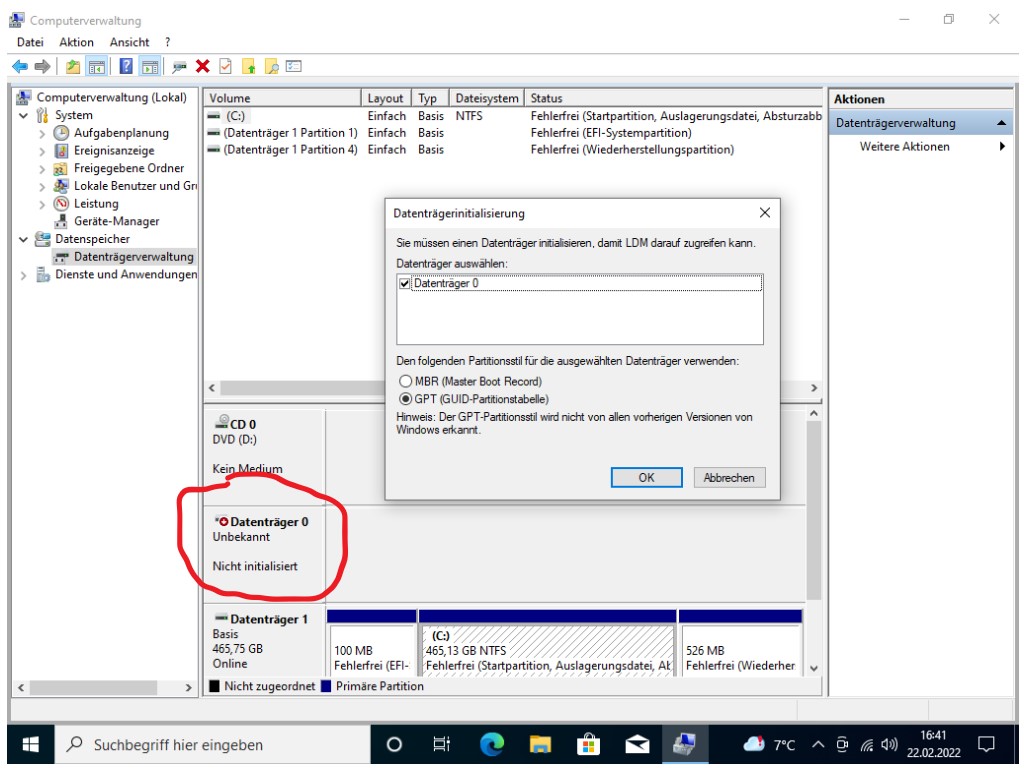Click Computerverwaltung taskbar icon
The image size is (1024, 768).
(x=684, y=744)
